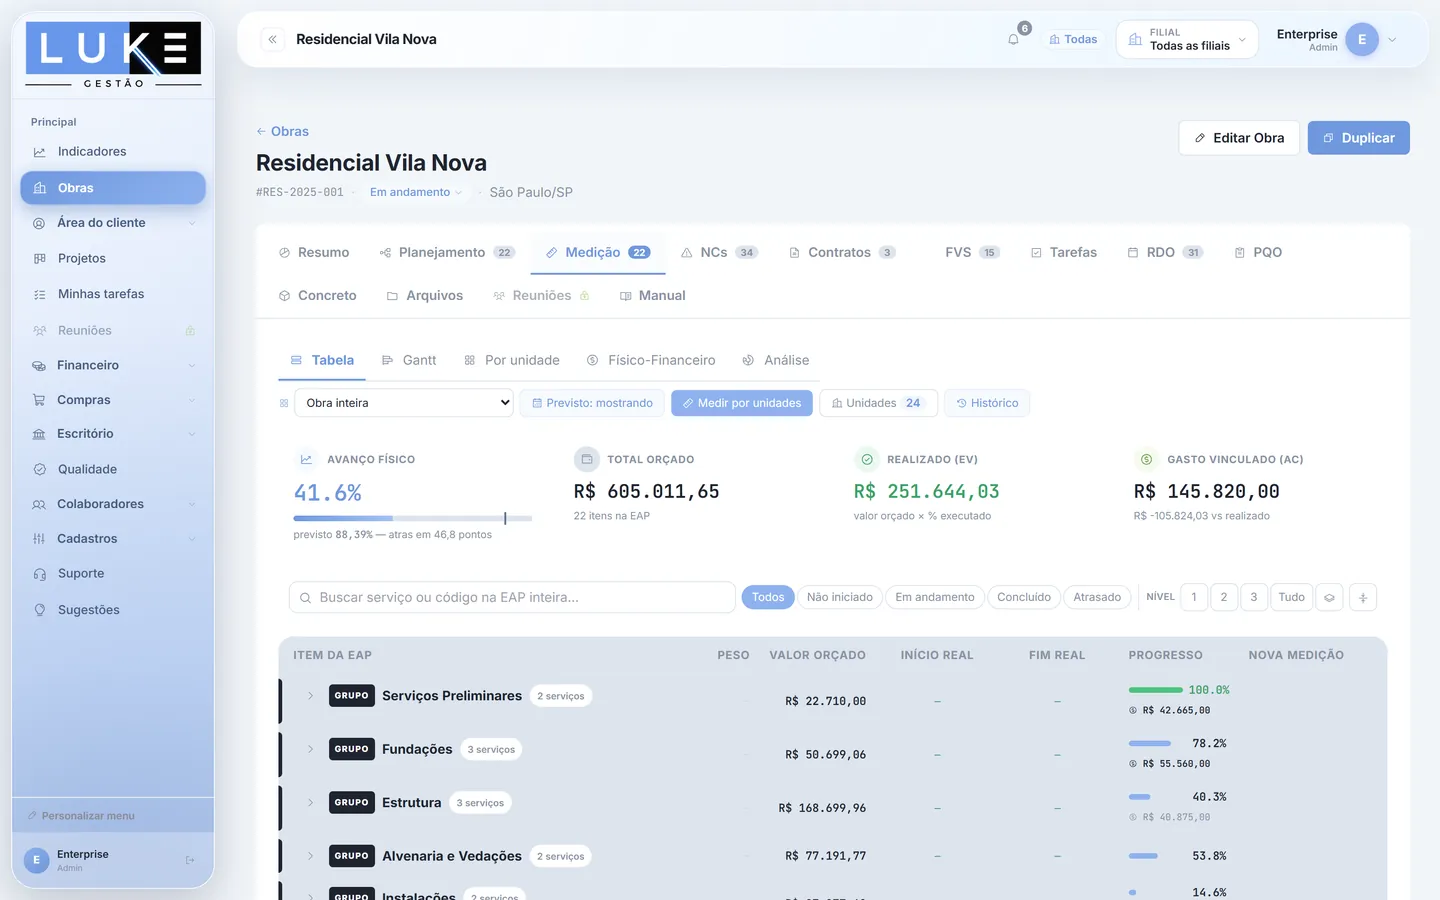Filter by Concluído status
1440x900 pixels.
click(x=1024, y=597)
